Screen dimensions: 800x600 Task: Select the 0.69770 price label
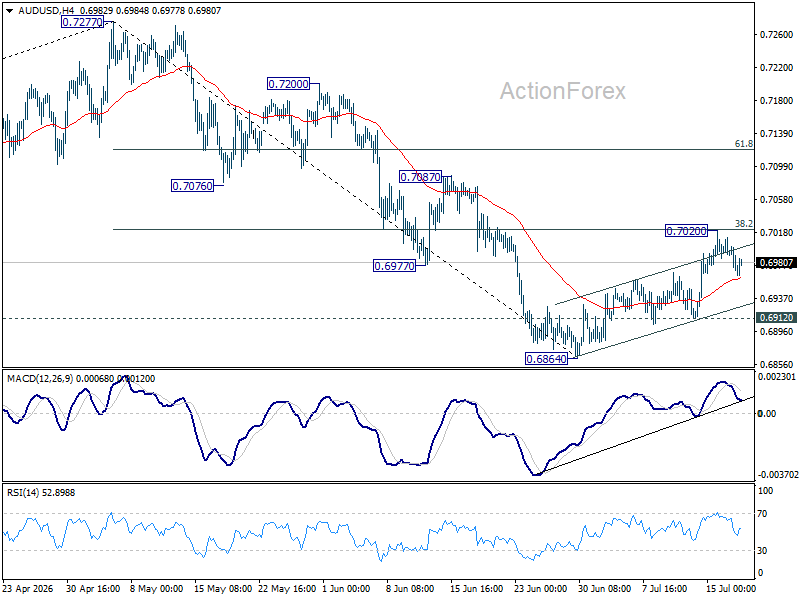[x=394, y=266]
